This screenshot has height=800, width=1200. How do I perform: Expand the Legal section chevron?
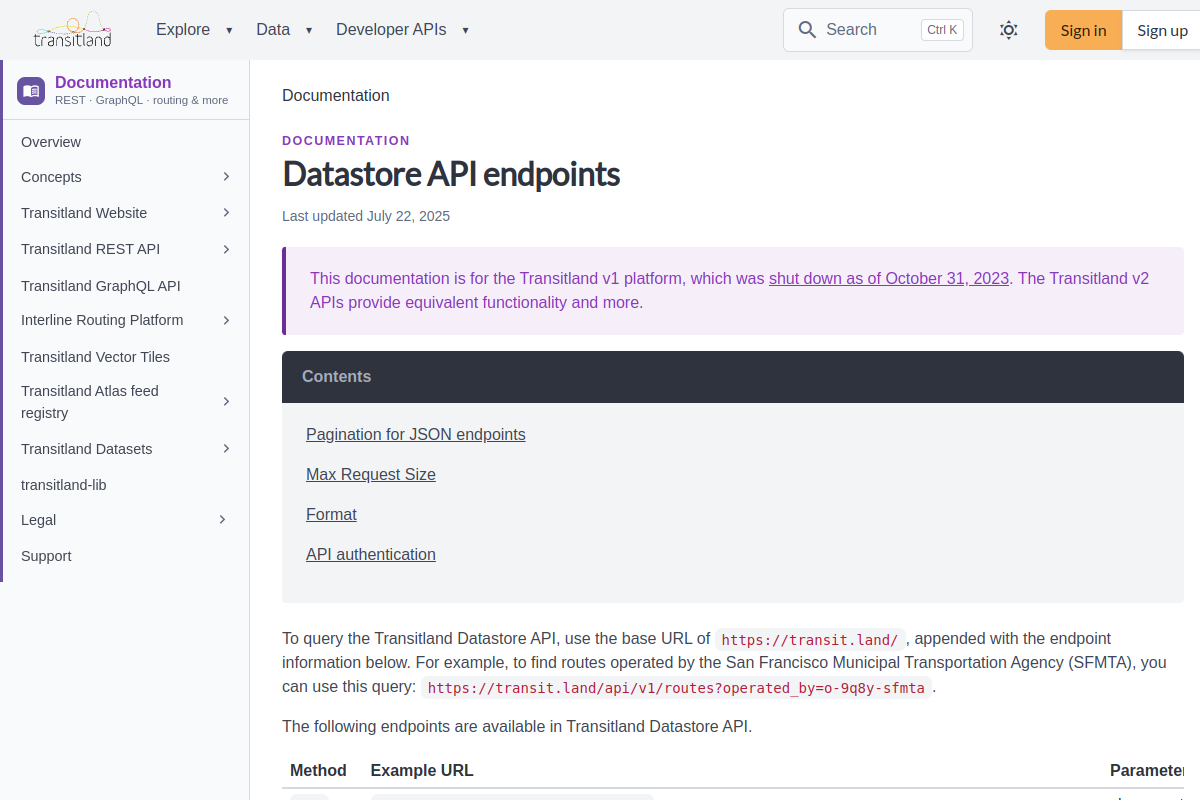tap(222, 520)
